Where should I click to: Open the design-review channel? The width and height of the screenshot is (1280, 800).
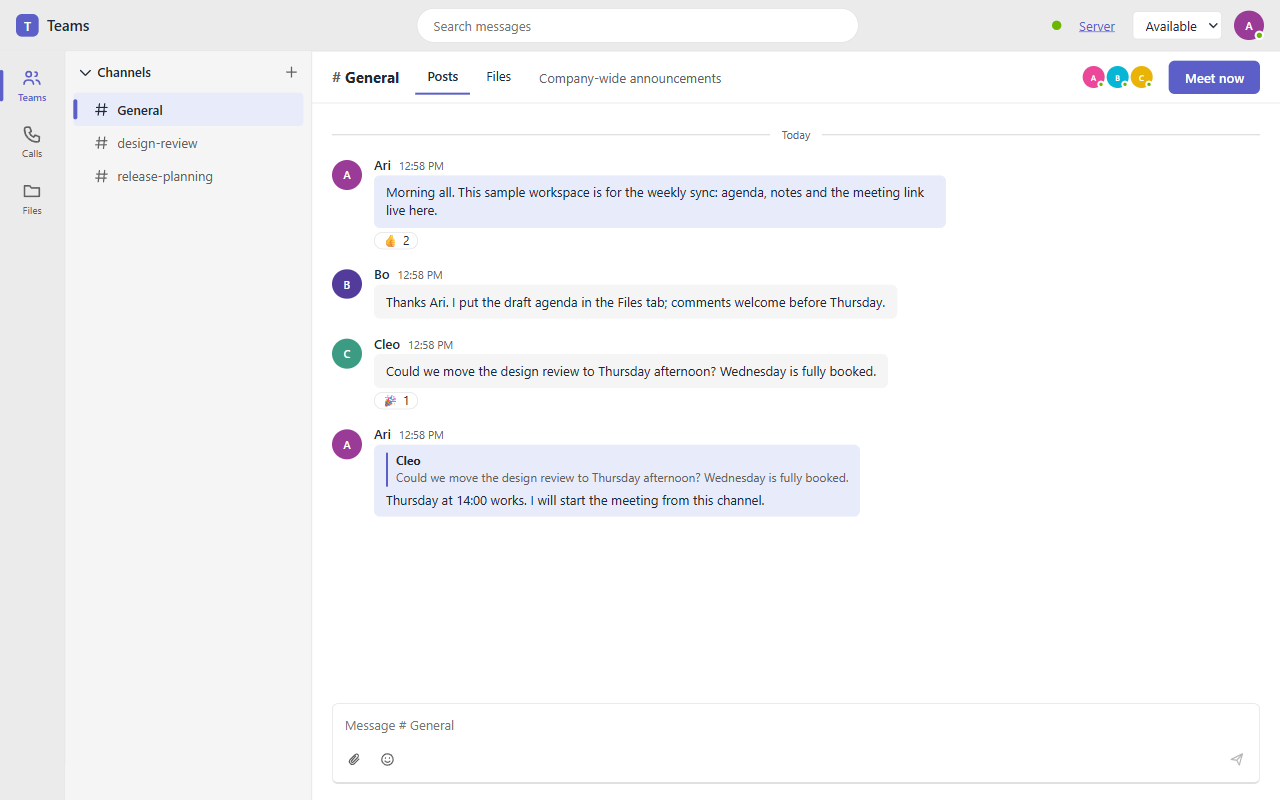click(188, 143)
